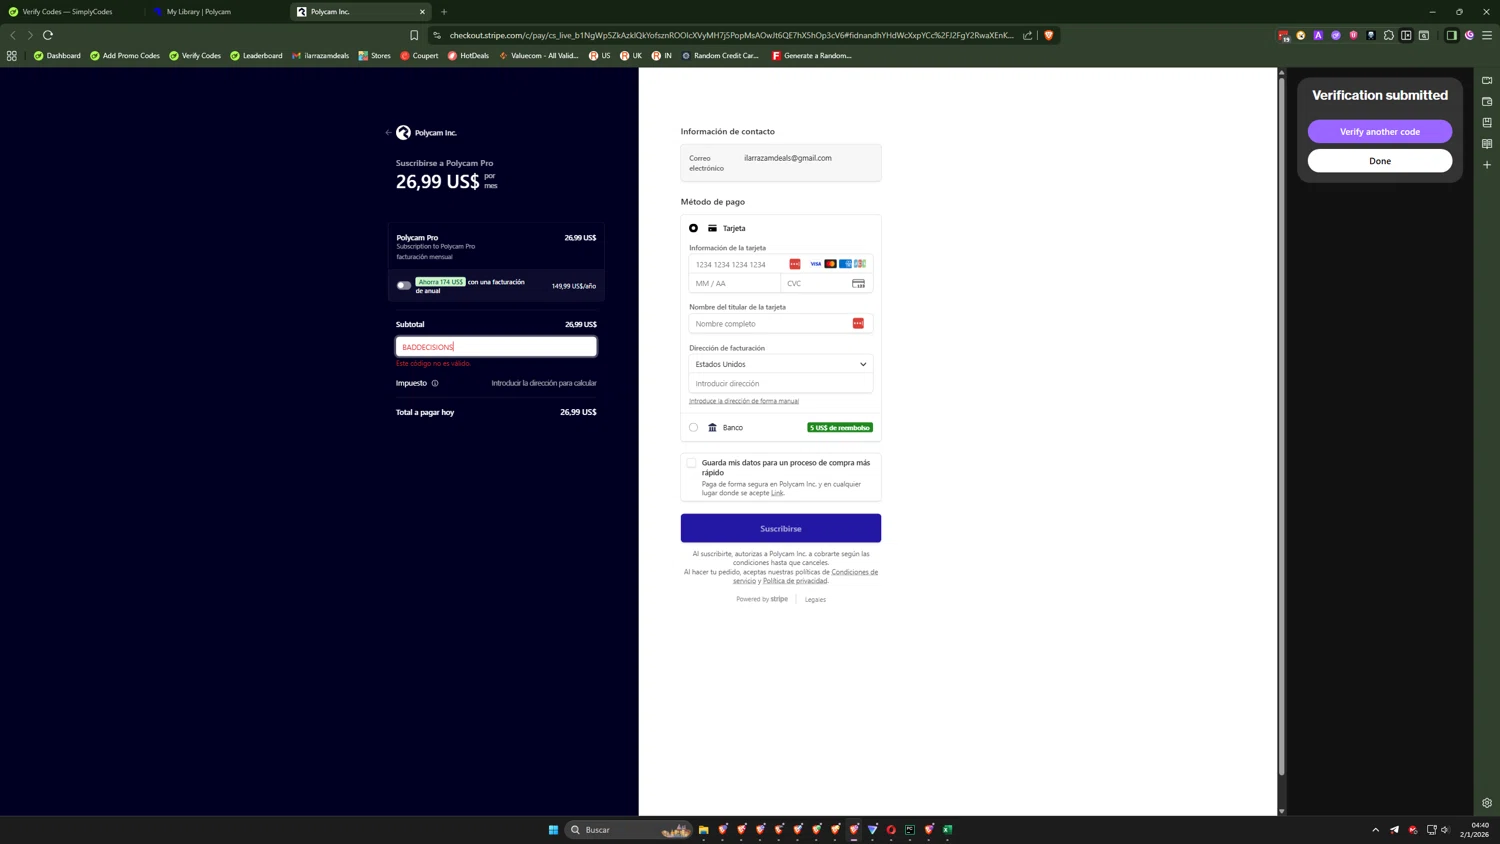Open the Estados Unidos country dropdown

(x=781, y=364)
